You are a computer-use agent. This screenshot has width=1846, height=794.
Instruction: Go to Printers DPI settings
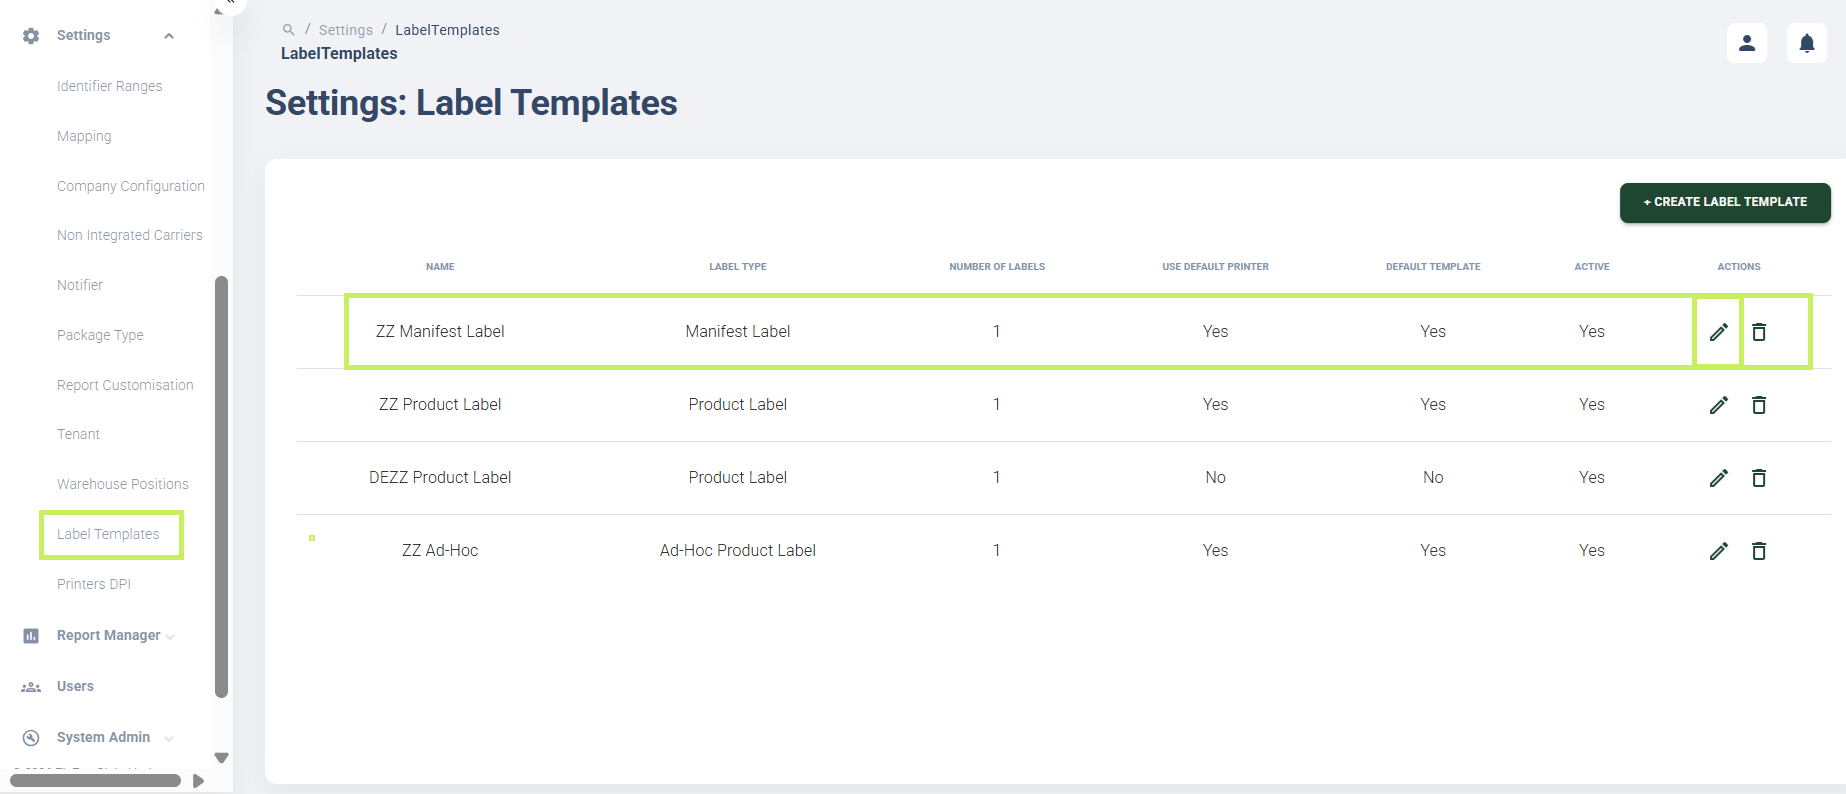tap(94, 584)
